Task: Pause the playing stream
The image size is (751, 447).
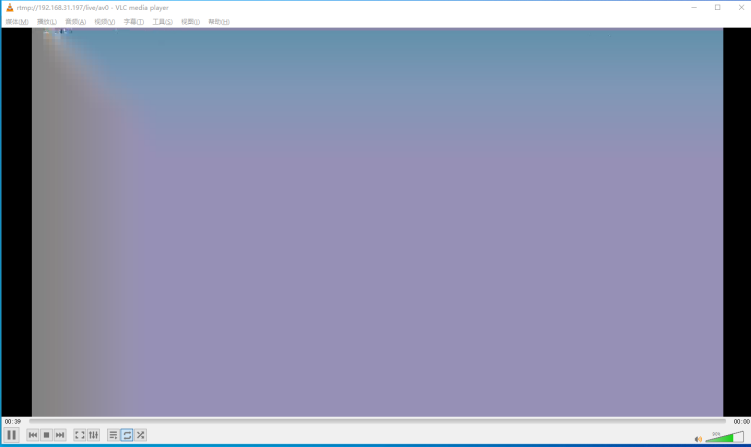Action: 11,435
